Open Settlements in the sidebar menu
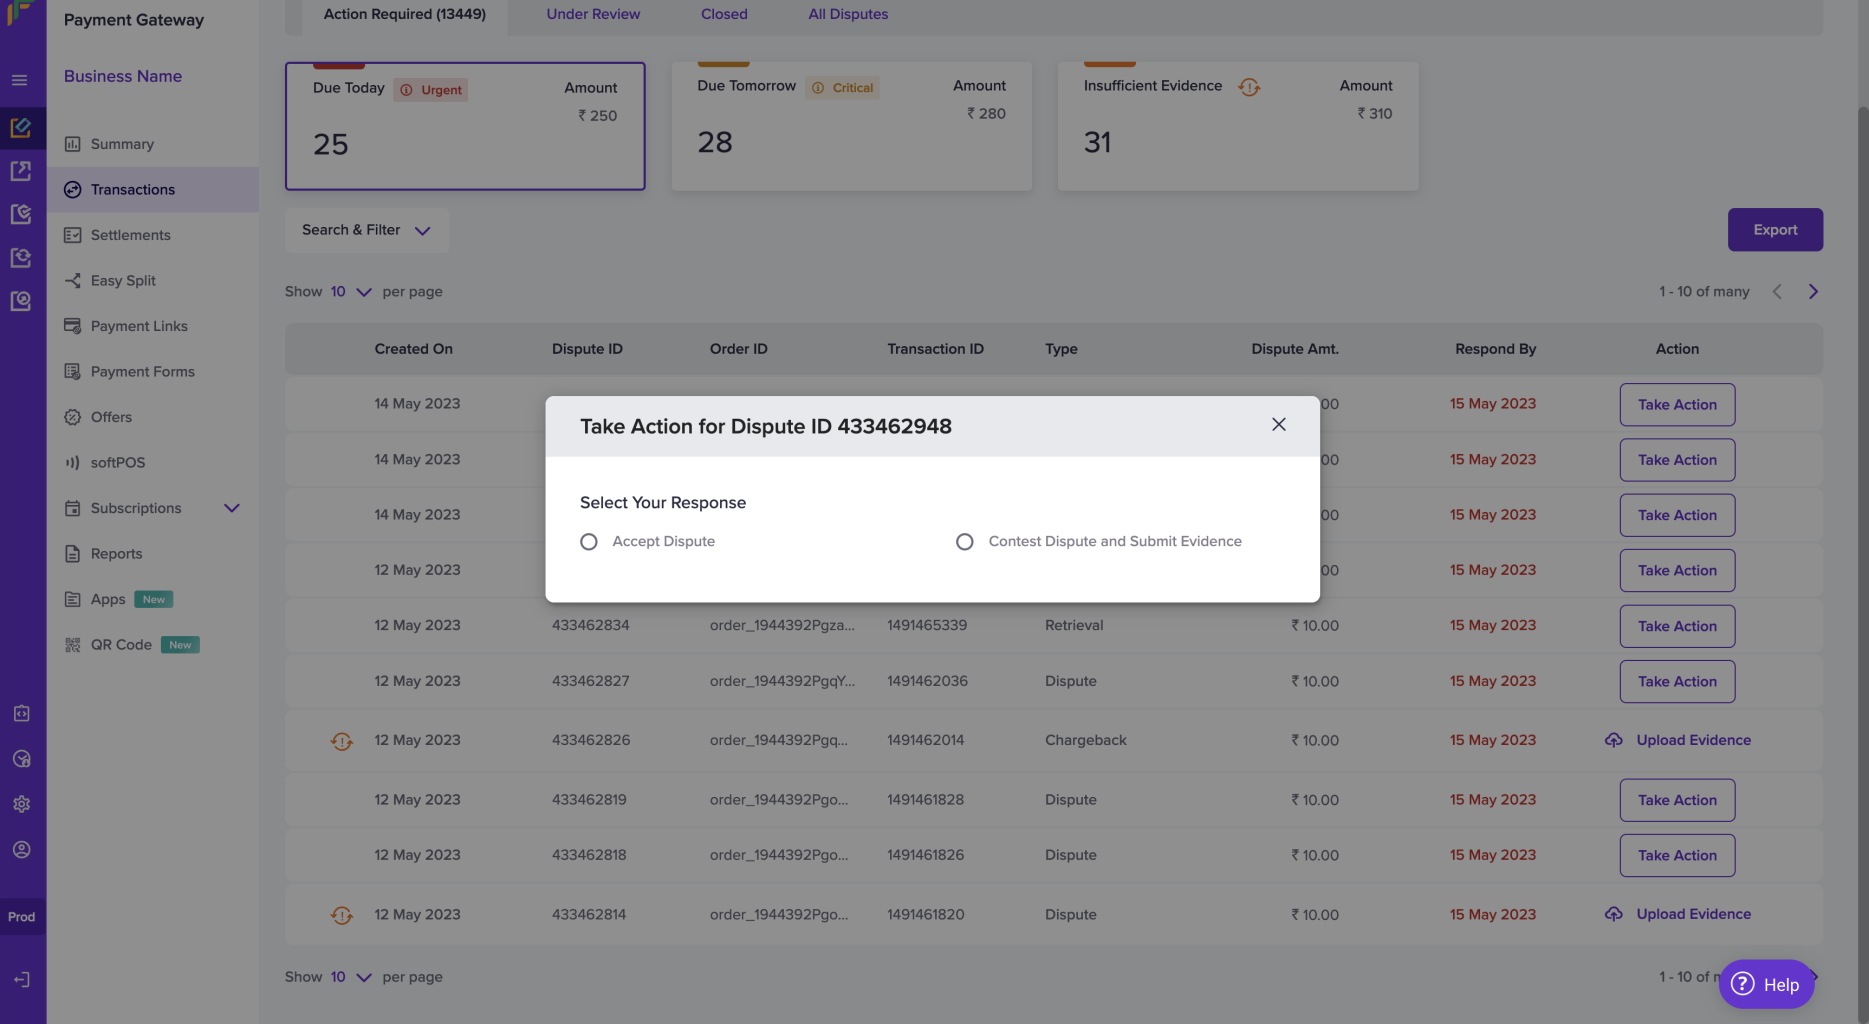 click(152, 235)
